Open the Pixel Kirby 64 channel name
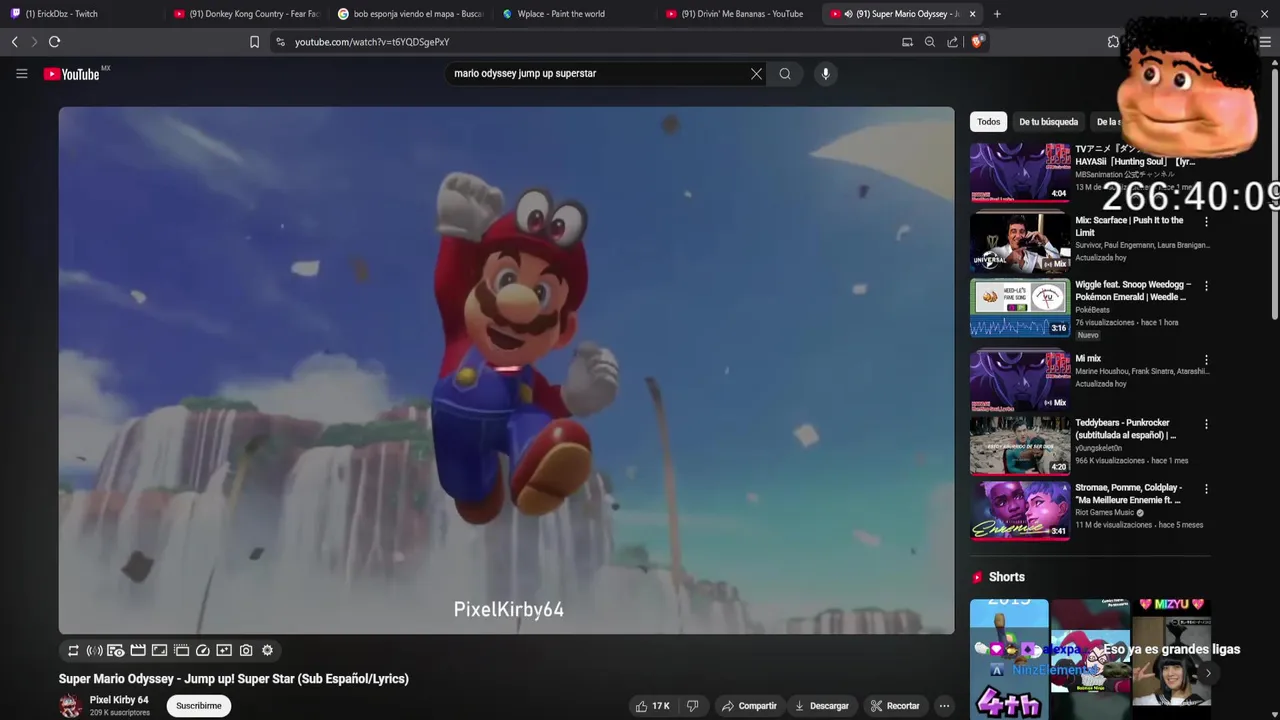Screen dimensions: 1280x720 (x=119, y=700)
